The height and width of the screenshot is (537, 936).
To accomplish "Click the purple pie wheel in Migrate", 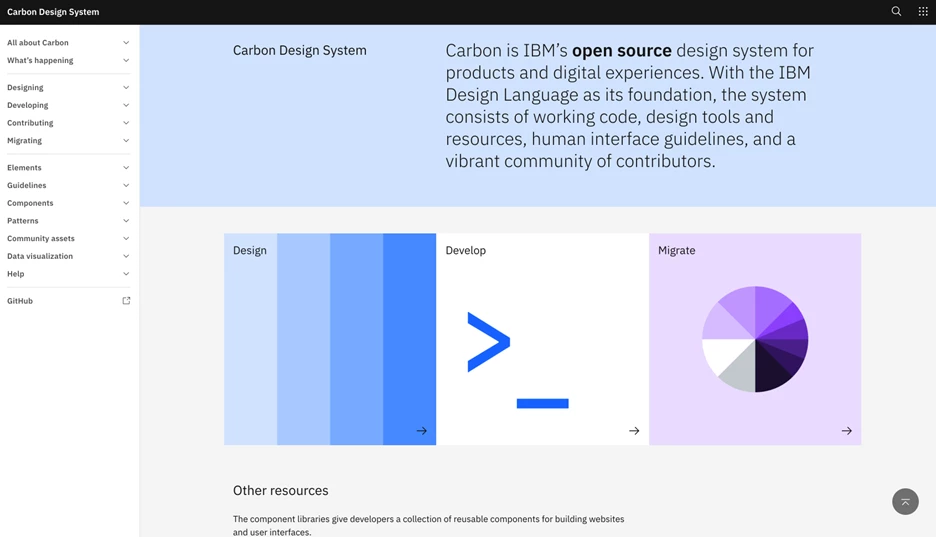I will pos(755,339).
